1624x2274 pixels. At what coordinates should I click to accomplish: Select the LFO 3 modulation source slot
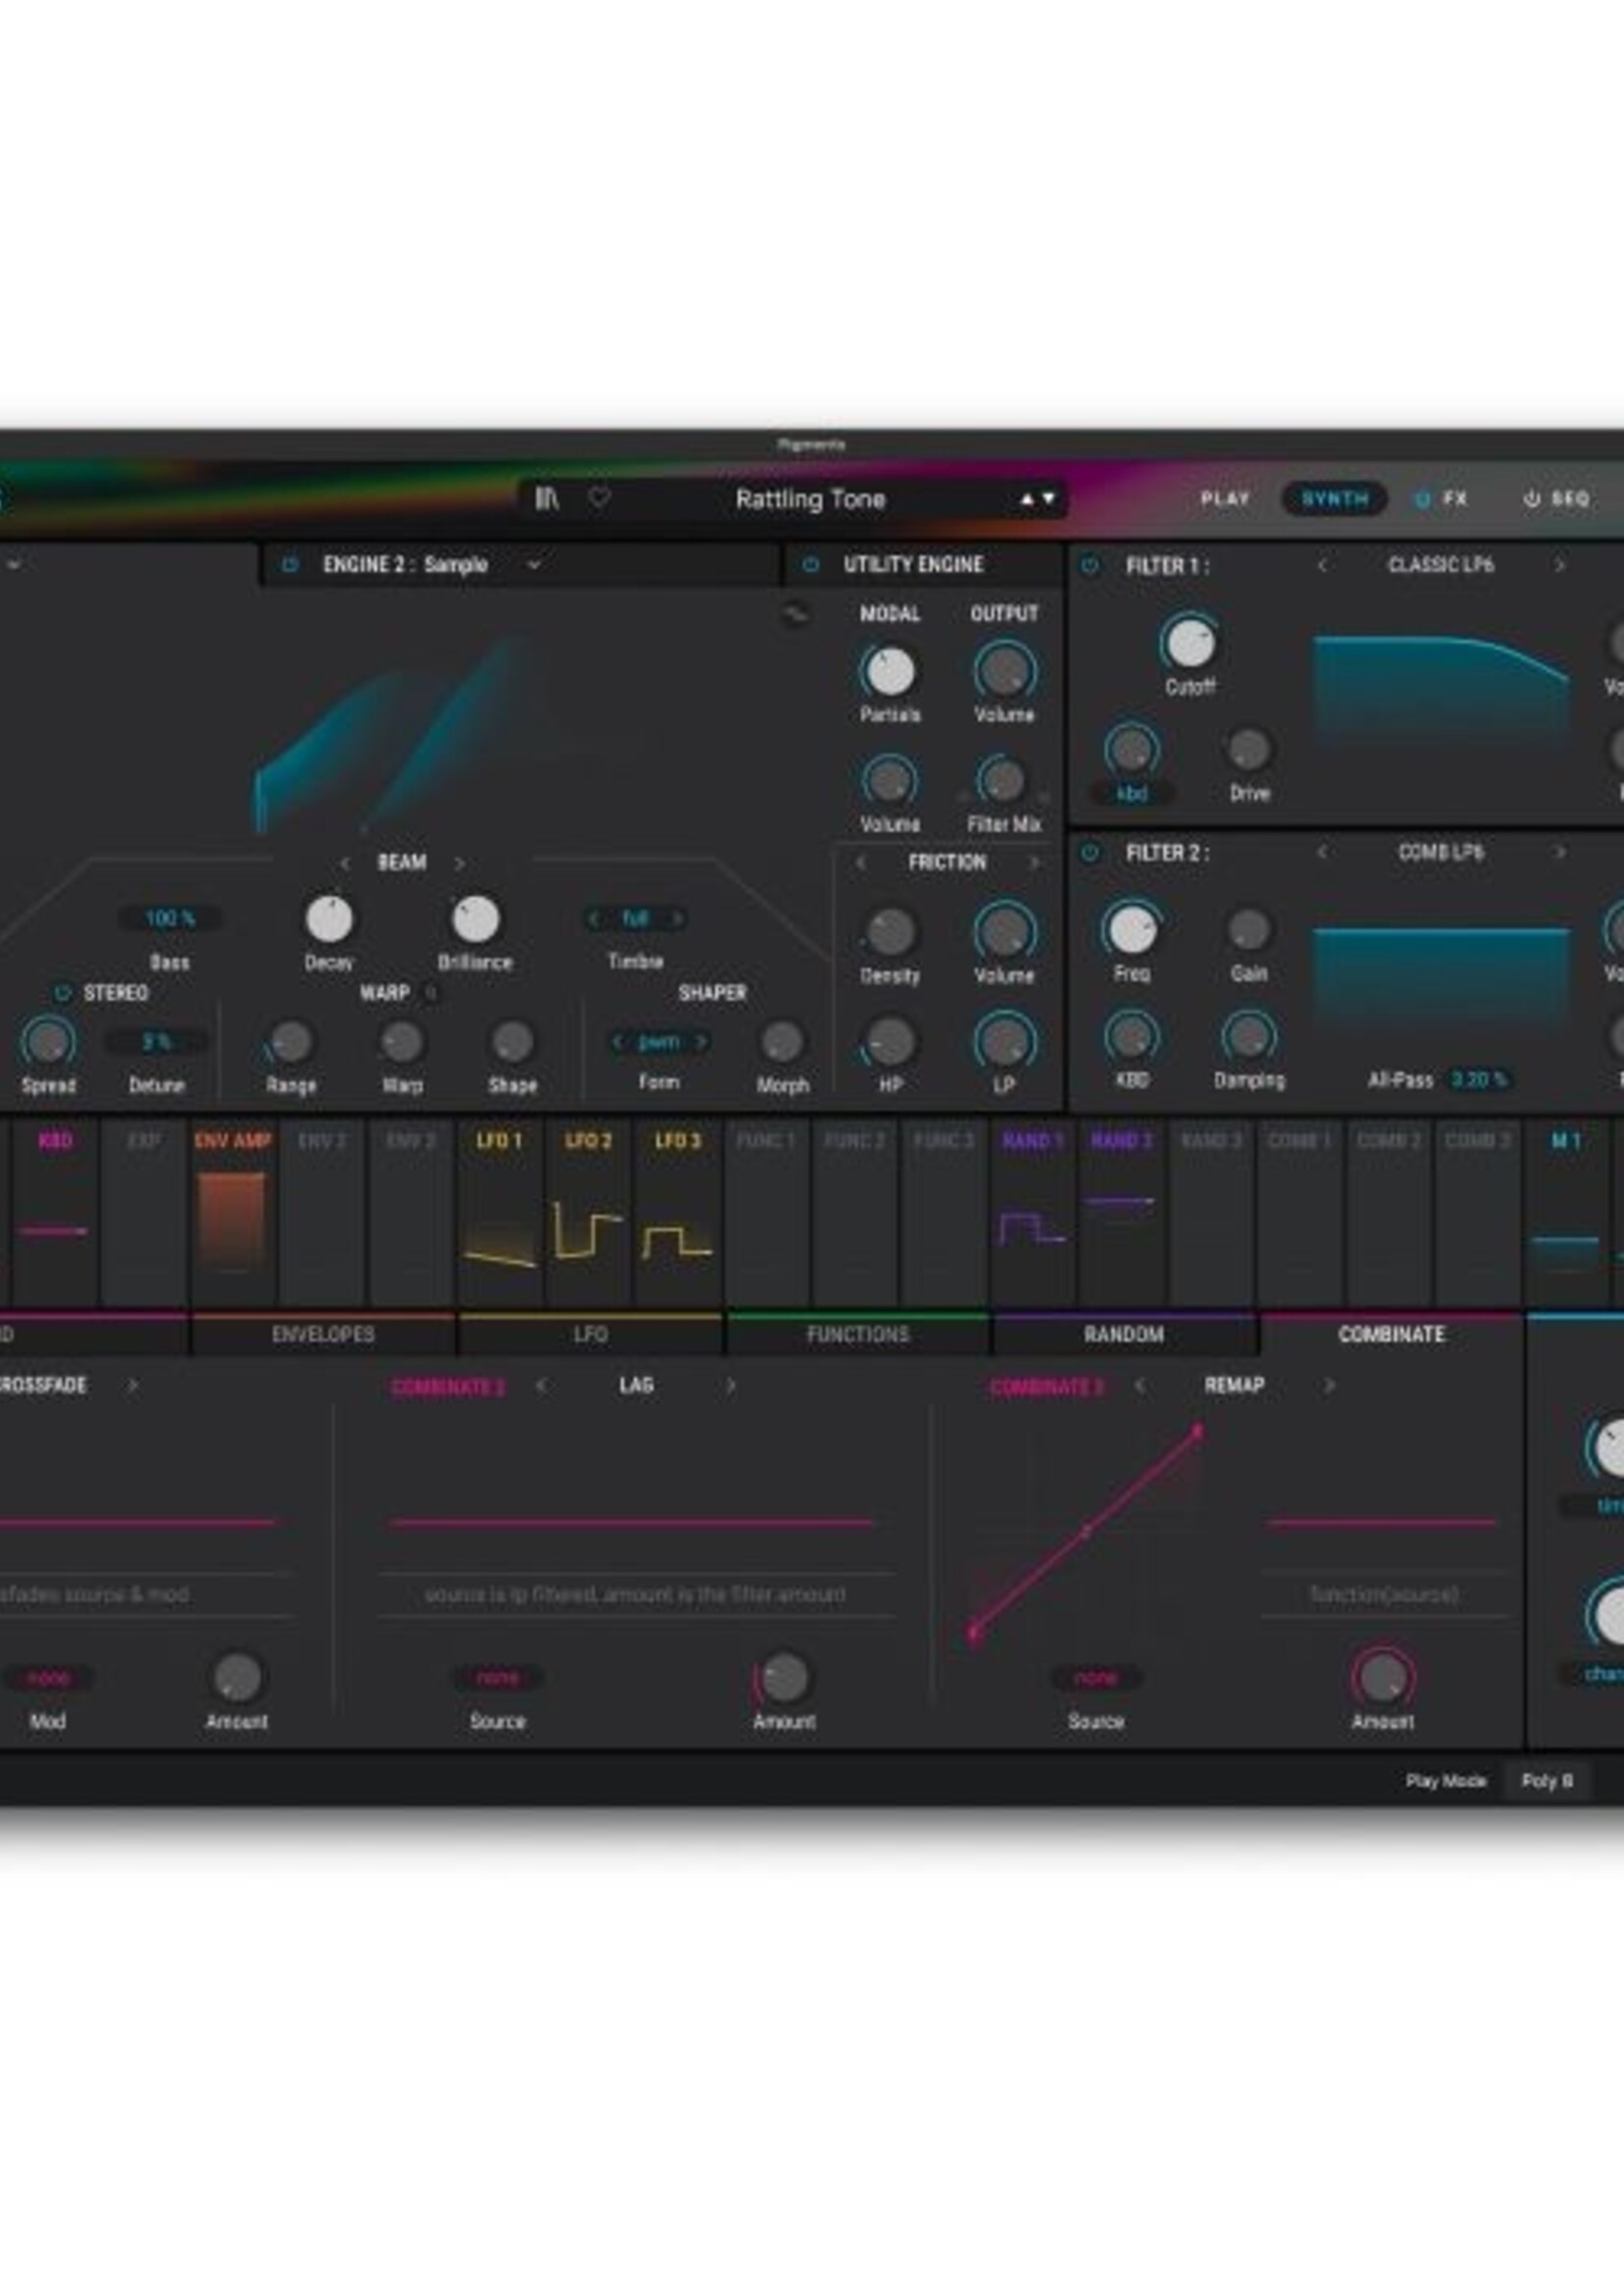(677, 1211)
